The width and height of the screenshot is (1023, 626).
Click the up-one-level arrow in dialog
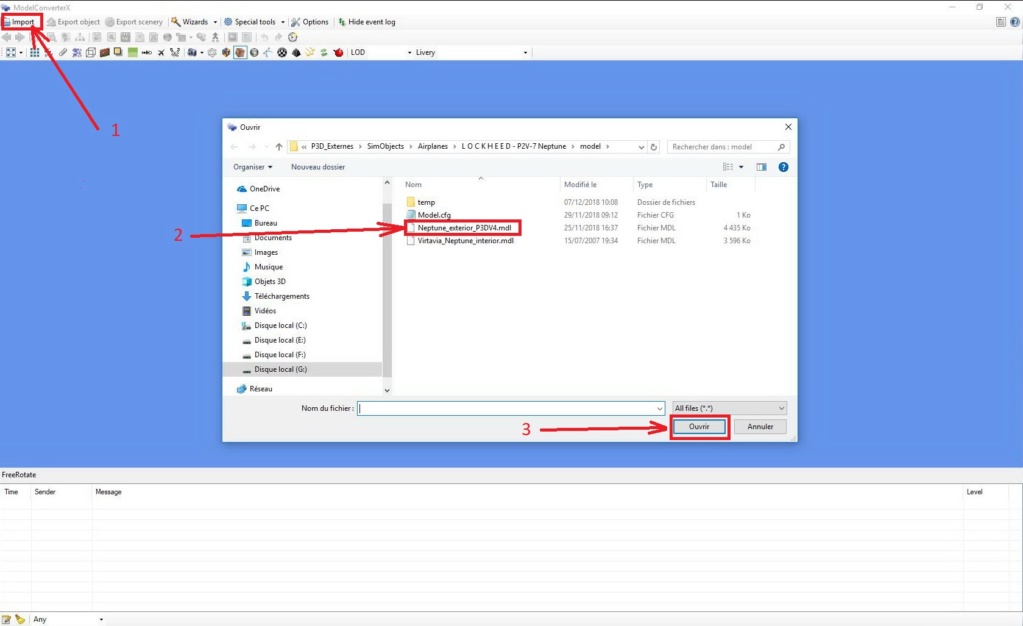click(279, 147)
